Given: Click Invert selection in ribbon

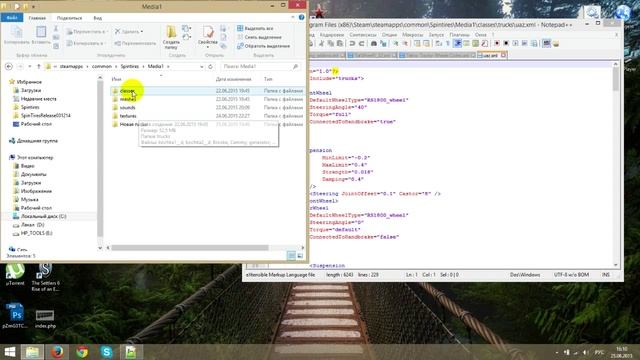Looking at the screenshot, I should [263, 46].
